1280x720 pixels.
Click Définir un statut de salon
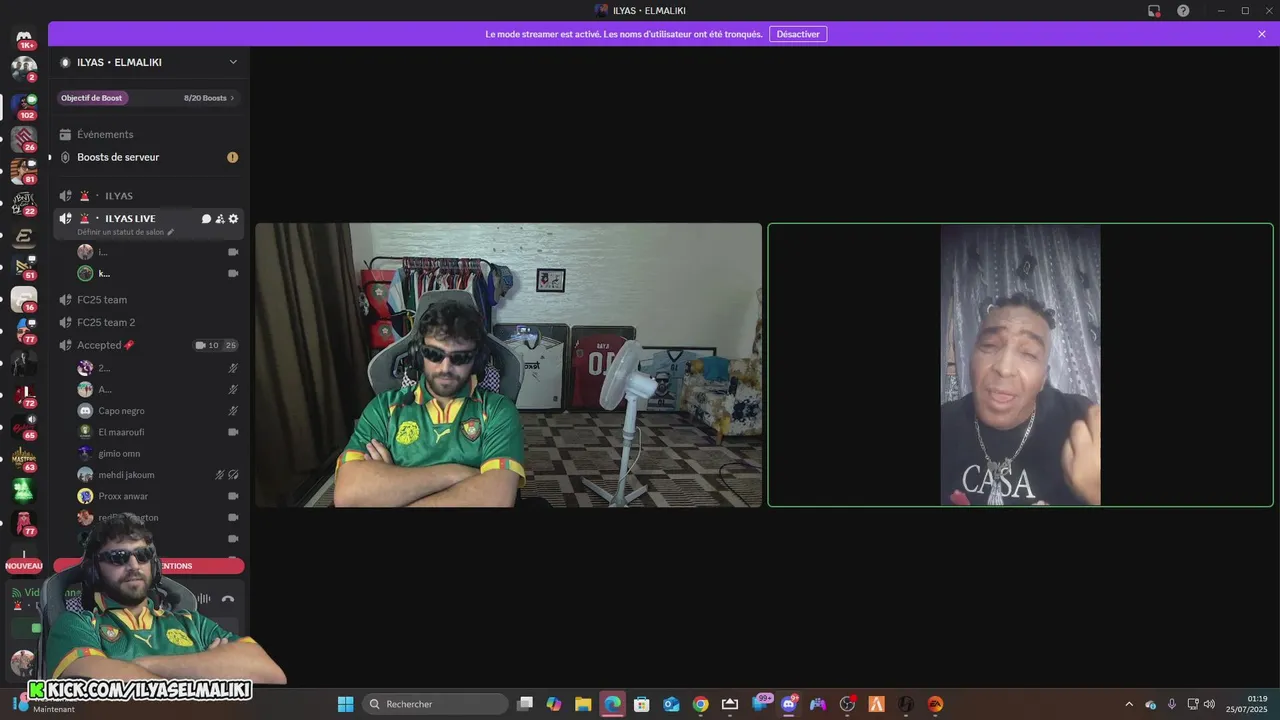120,232
